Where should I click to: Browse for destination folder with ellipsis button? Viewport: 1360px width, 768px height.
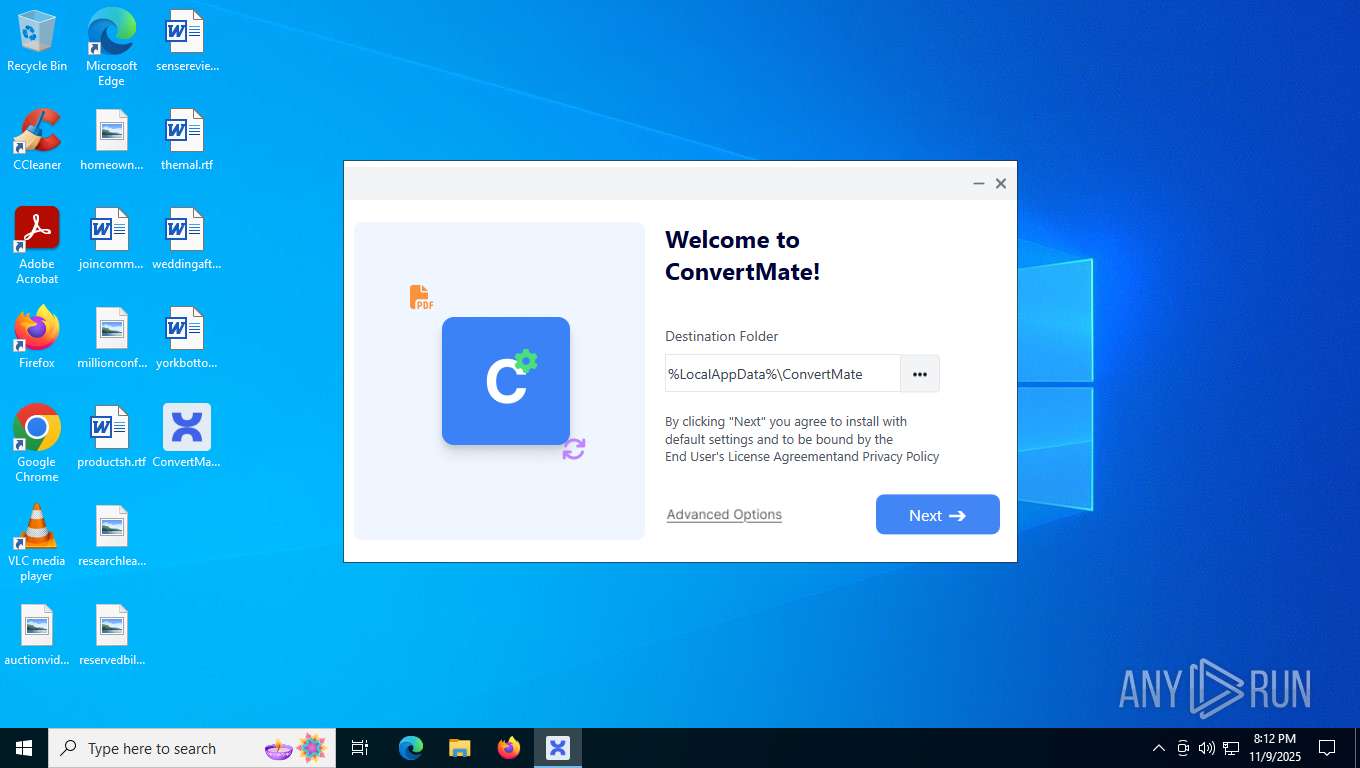(x=920, y=374)
